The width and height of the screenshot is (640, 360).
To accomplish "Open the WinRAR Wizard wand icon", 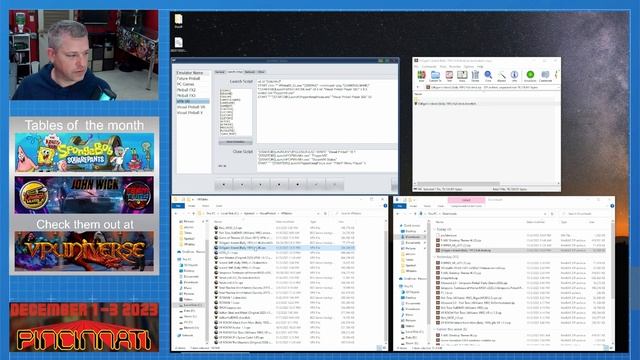I will (x=501, y=75).
